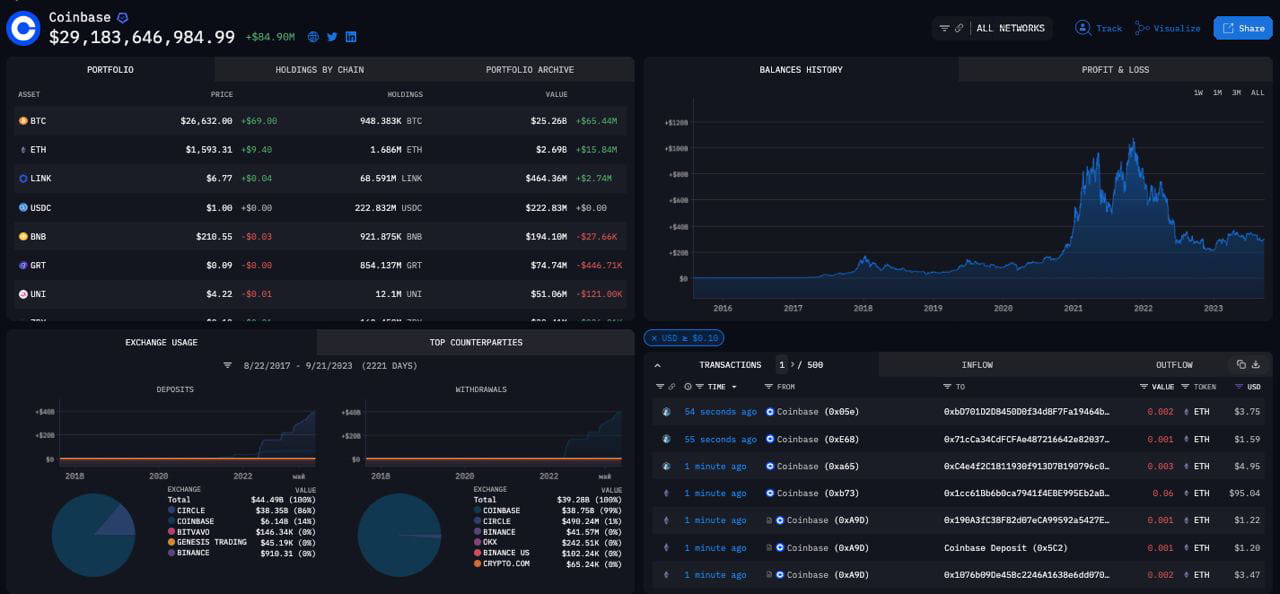This screenshot has width=1280, height=594.
Task: Click the transactions page number field
Action: pos(781,365)
